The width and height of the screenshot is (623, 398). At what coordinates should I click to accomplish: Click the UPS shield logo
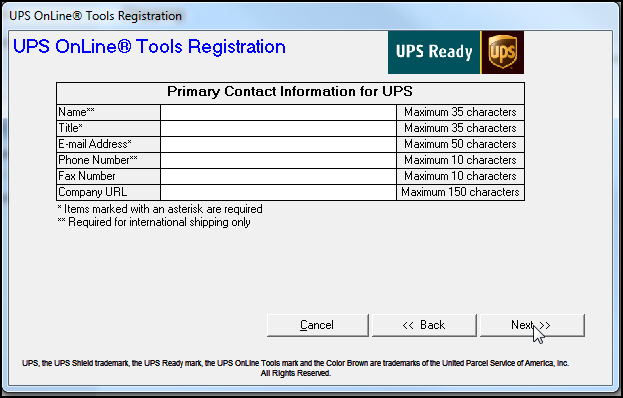coord(503,52)
